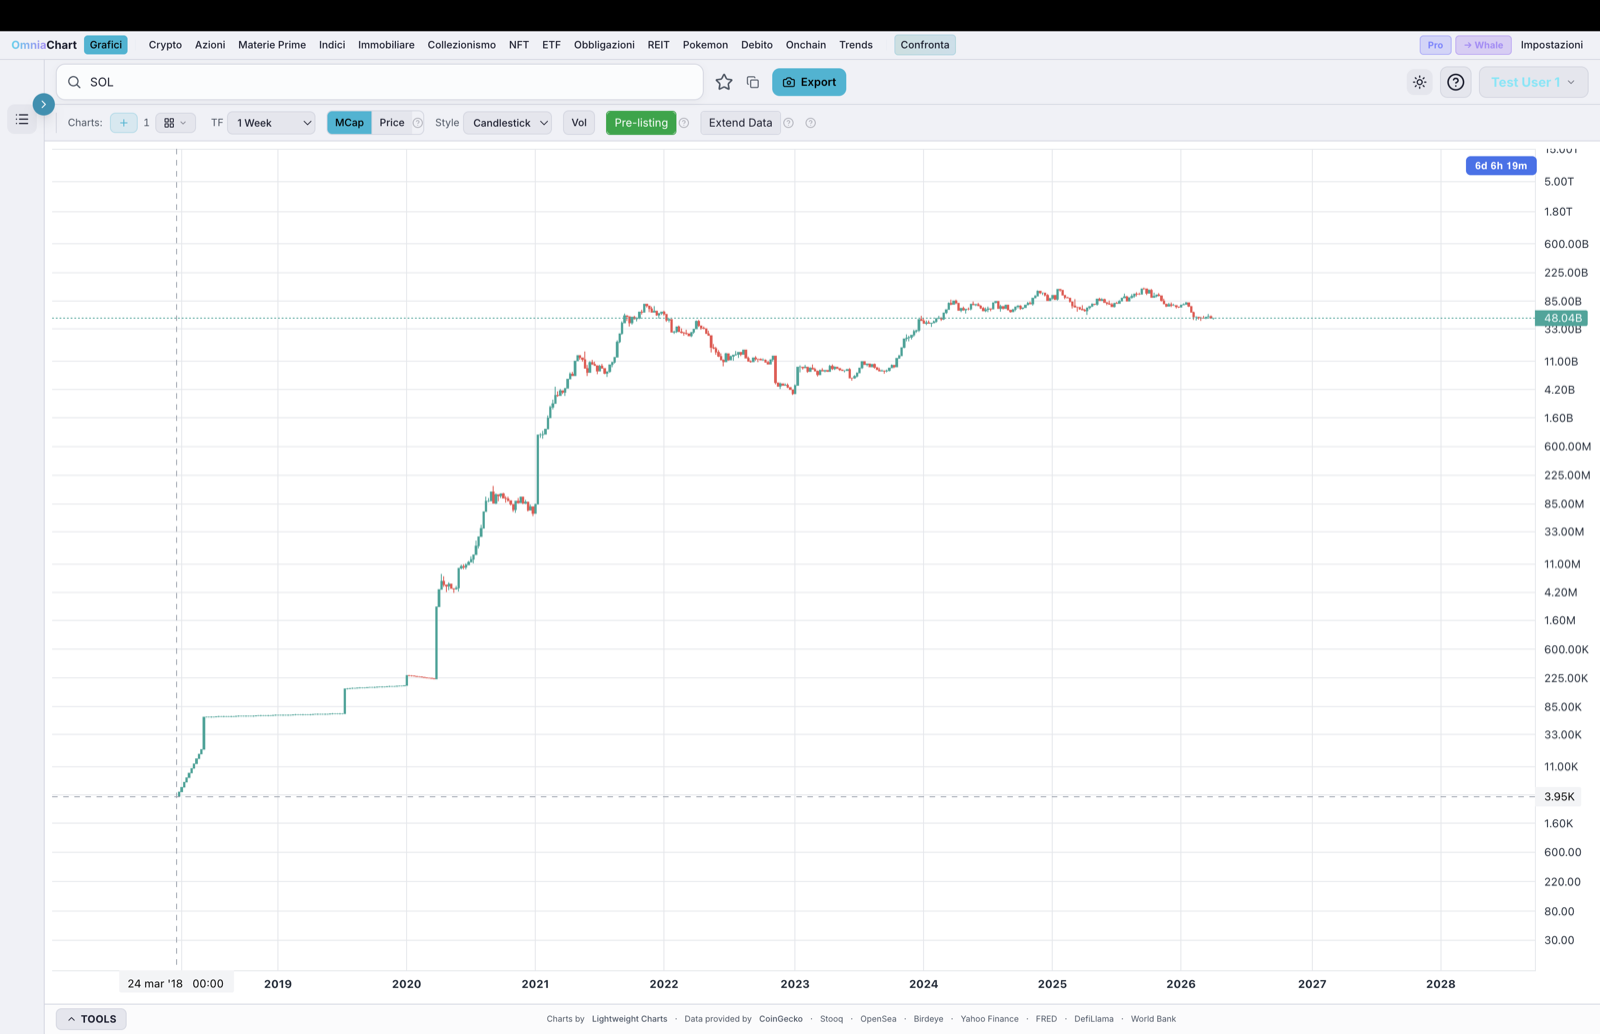Follow the CoinGecko data provider link

click(x=781, y=1019)
